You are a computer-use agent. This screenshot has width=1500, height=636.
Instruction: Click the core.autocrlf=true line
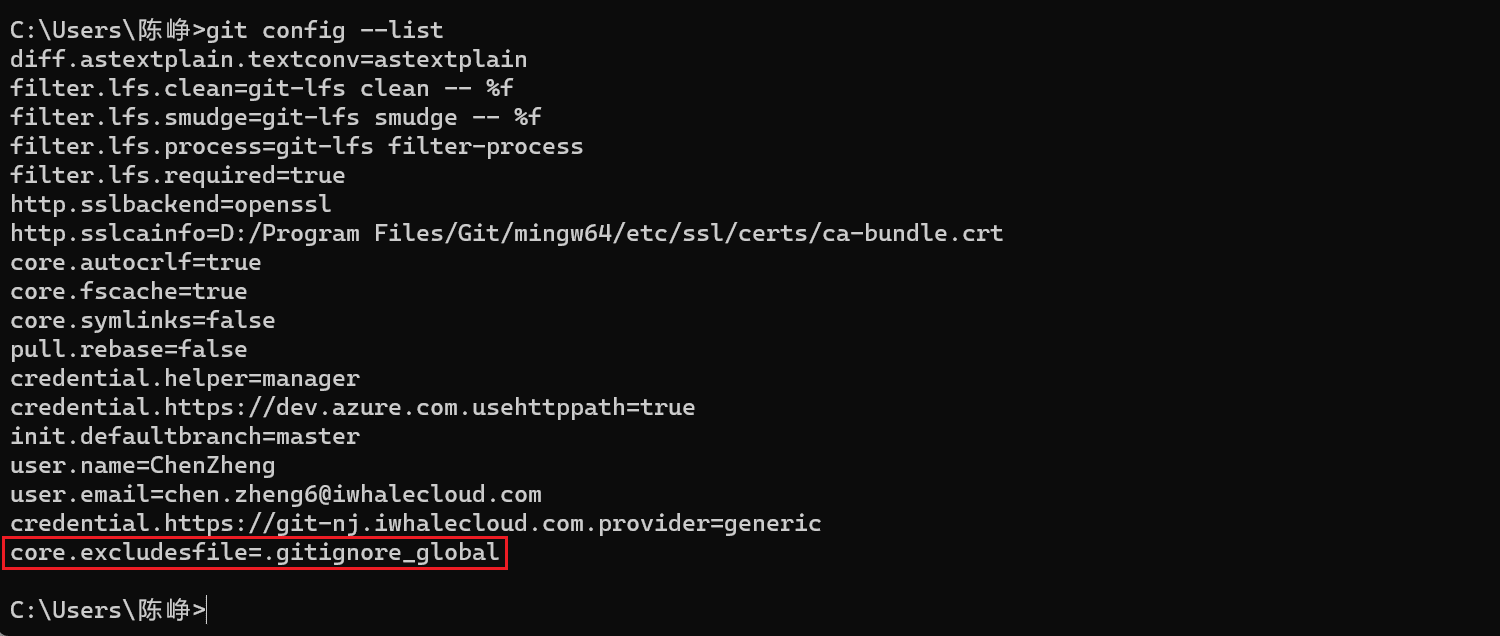(x=135, y=262)
